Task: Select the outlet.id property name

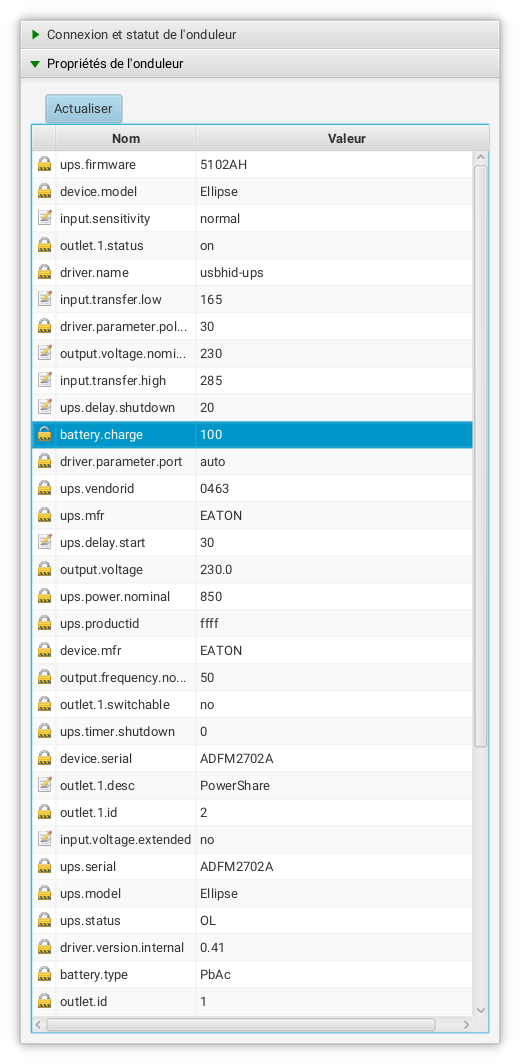Action: (83, 1002)
